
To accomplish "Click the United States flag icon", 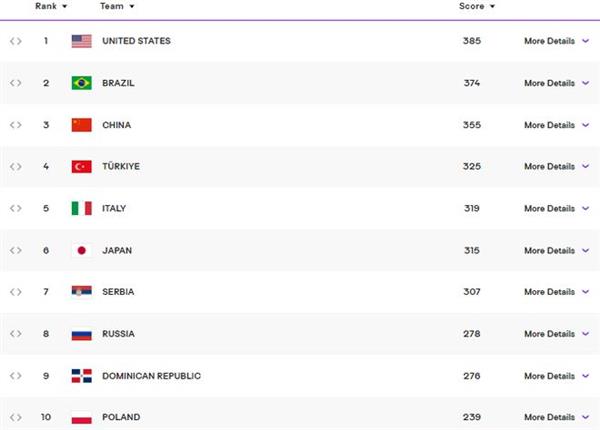I will [82, 41].
